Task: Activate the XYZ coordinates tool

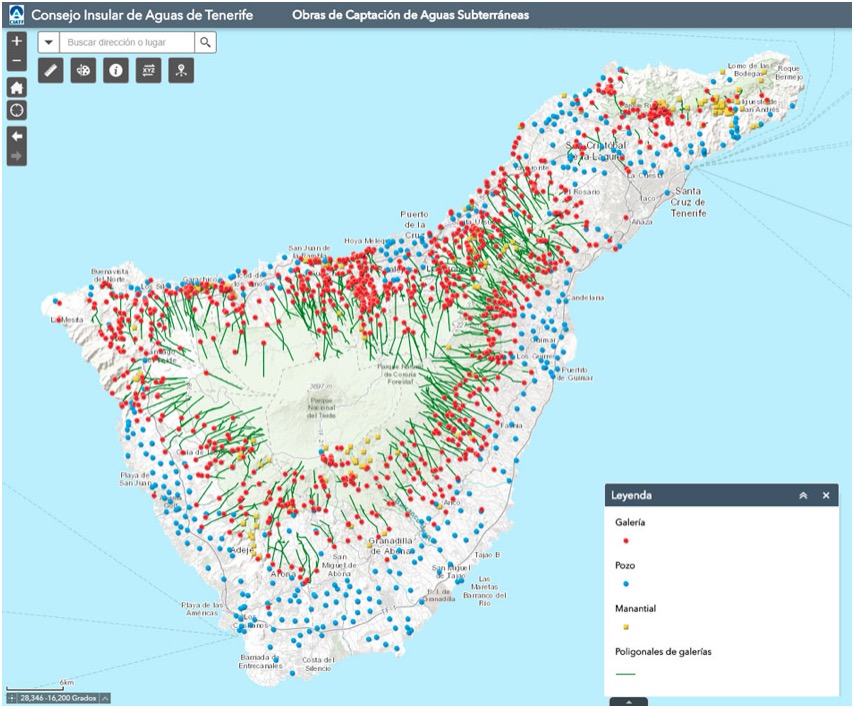Action: [x=149, y=71]
